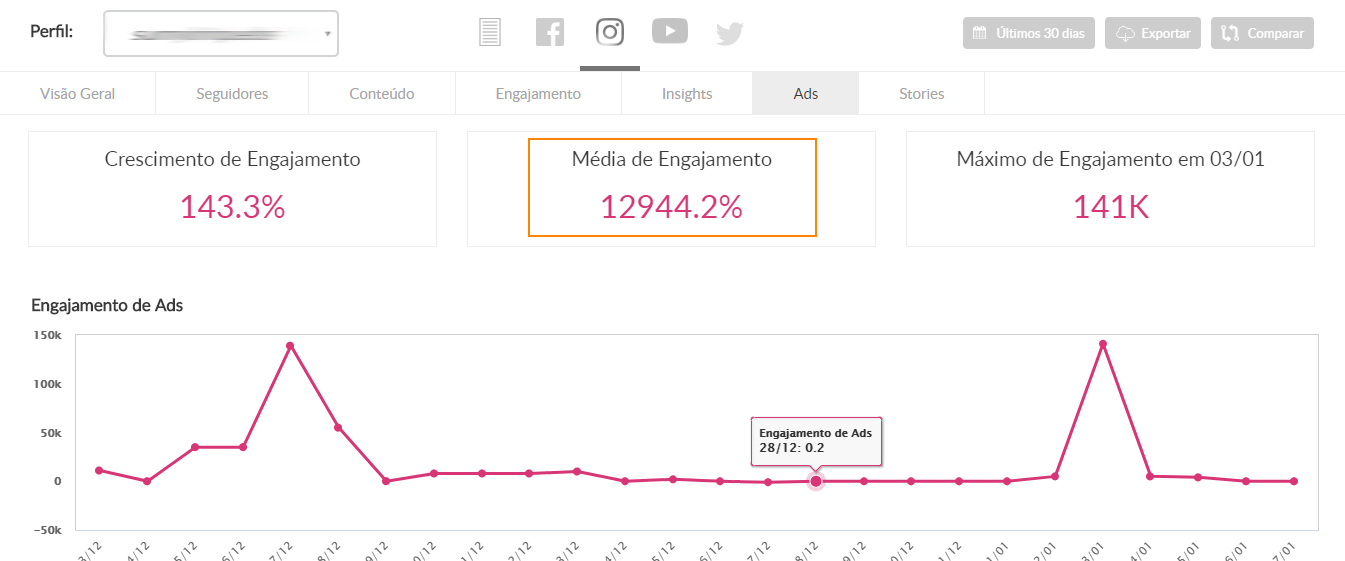Switch to the Facebook network icon

[x=550, y=32]
